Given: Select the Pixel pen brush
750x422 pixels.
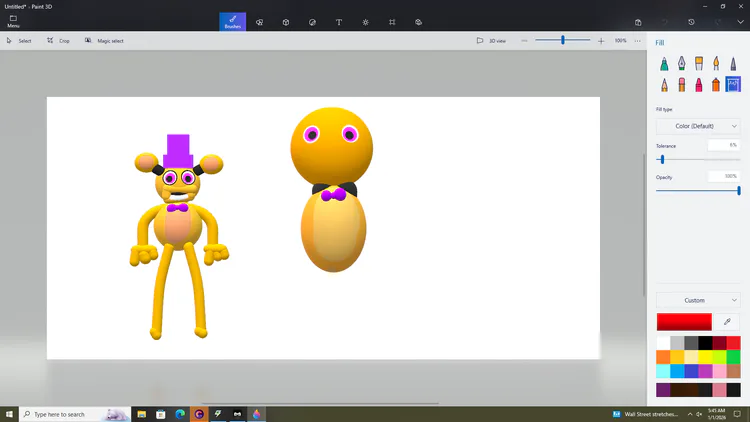Looking at the screenshot, I should coord(733,64).
